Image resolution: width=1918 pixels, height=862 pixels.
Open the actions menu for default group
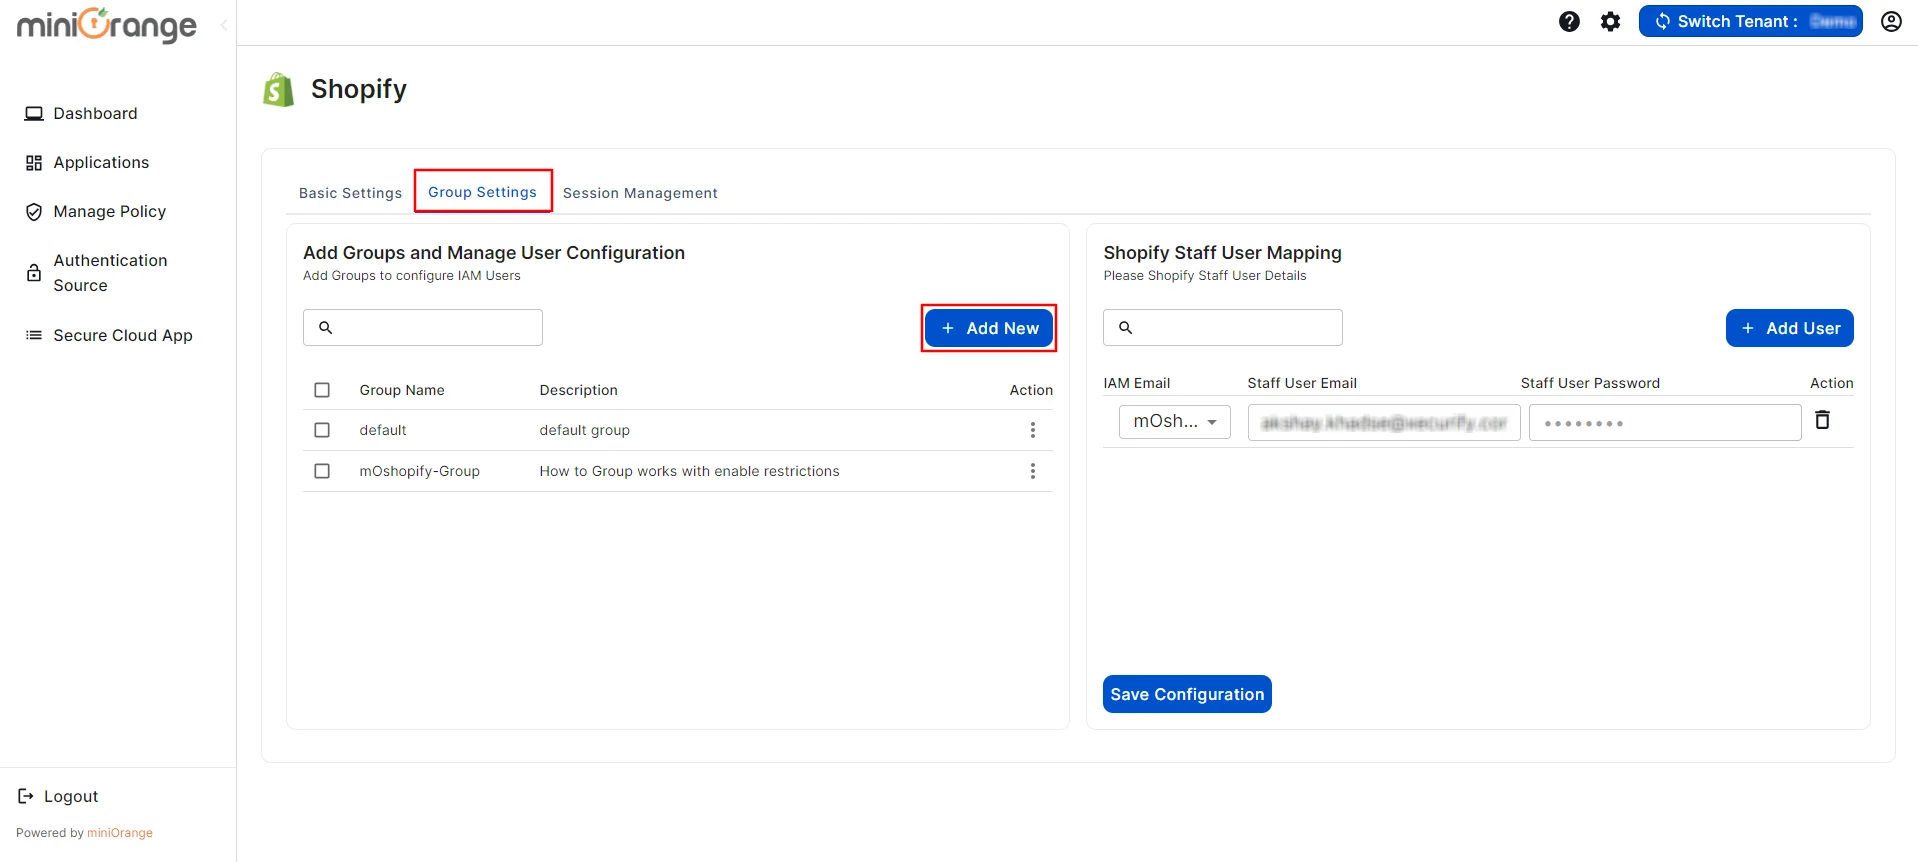click(x=1033, y=430)
